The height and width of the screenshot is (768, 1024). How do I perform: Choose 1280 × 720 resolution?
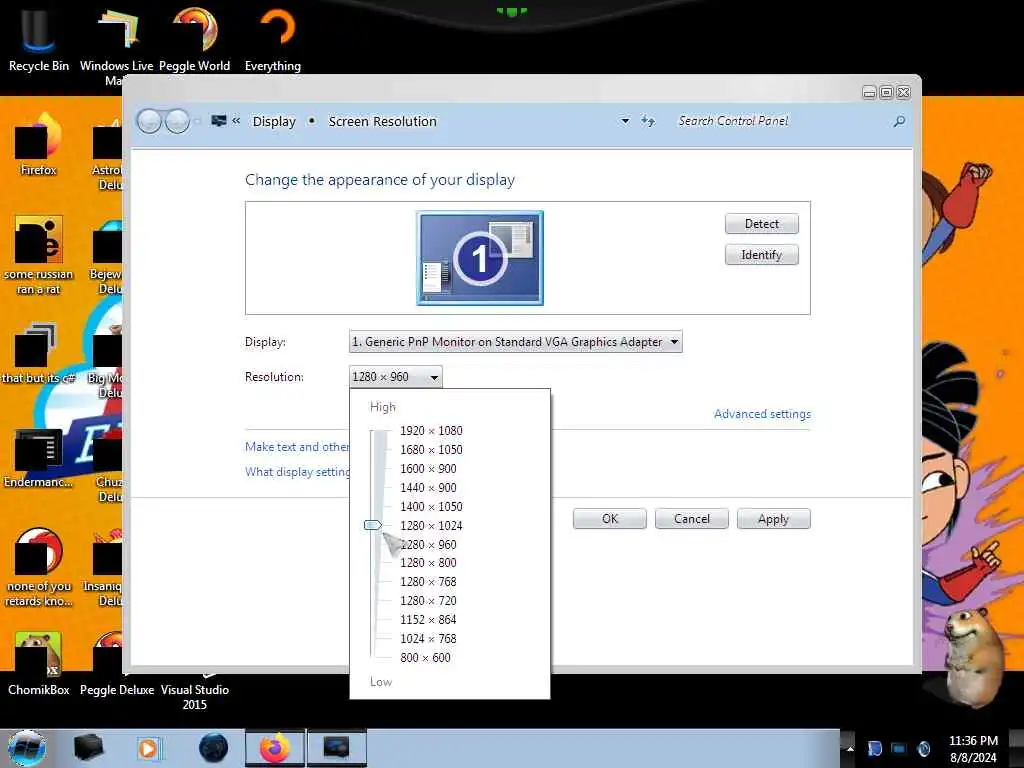[x=428, y=601]
